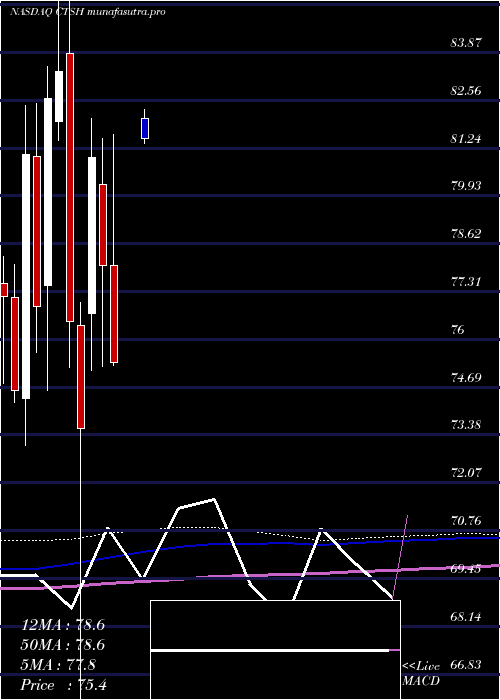Click the 76 price axis label

(458, 330)
